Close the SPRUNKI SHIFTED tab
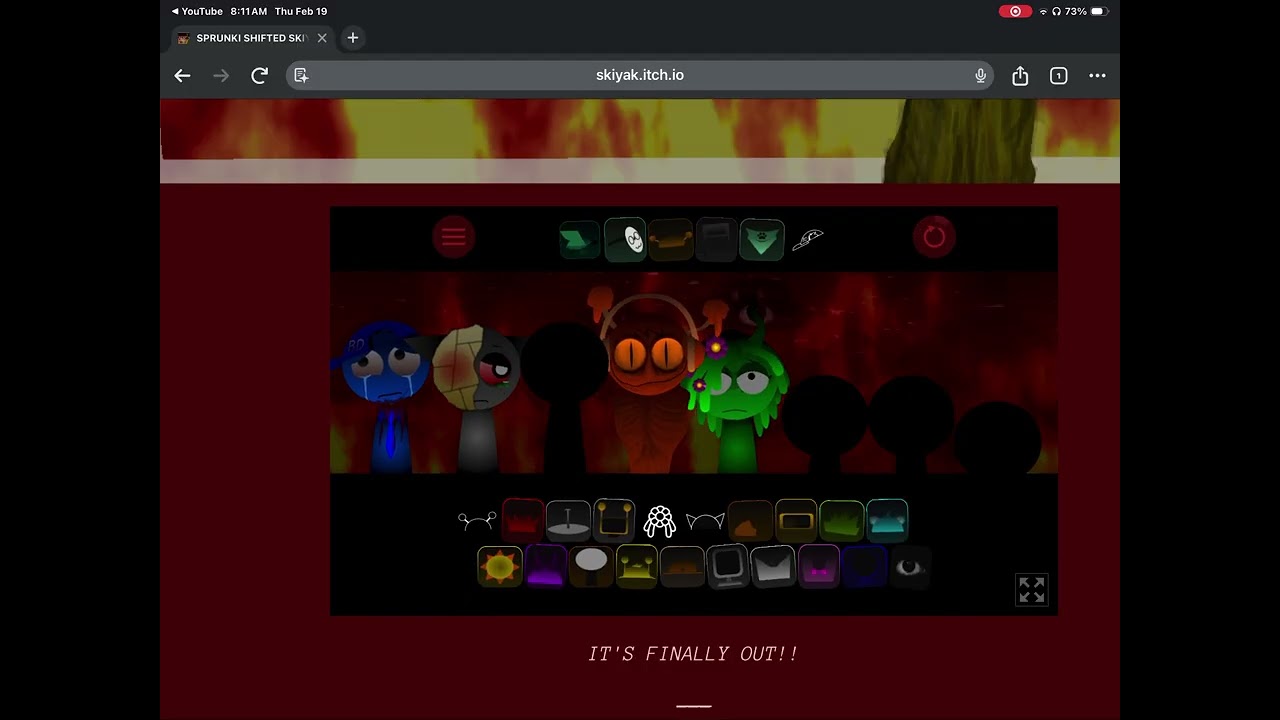 322,38
